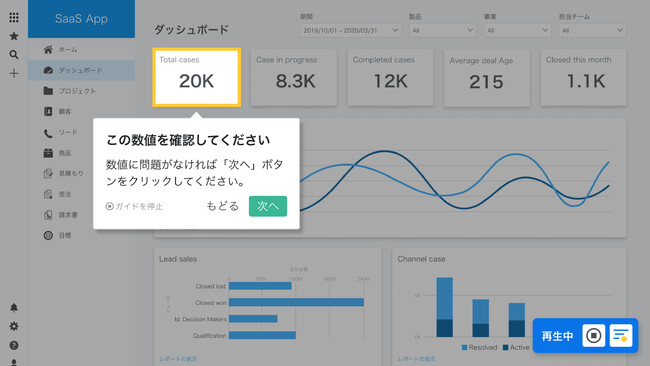Select the Total cases 20K card
This screenshot has width=650, height=366.
point(196,78)
